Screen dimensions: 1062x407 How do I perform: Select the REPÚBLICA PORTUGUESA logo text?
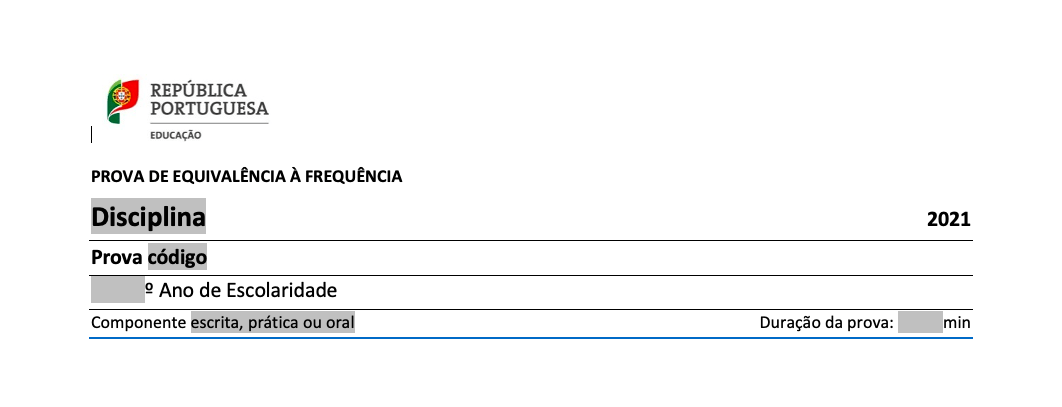(x=209, y=99)
